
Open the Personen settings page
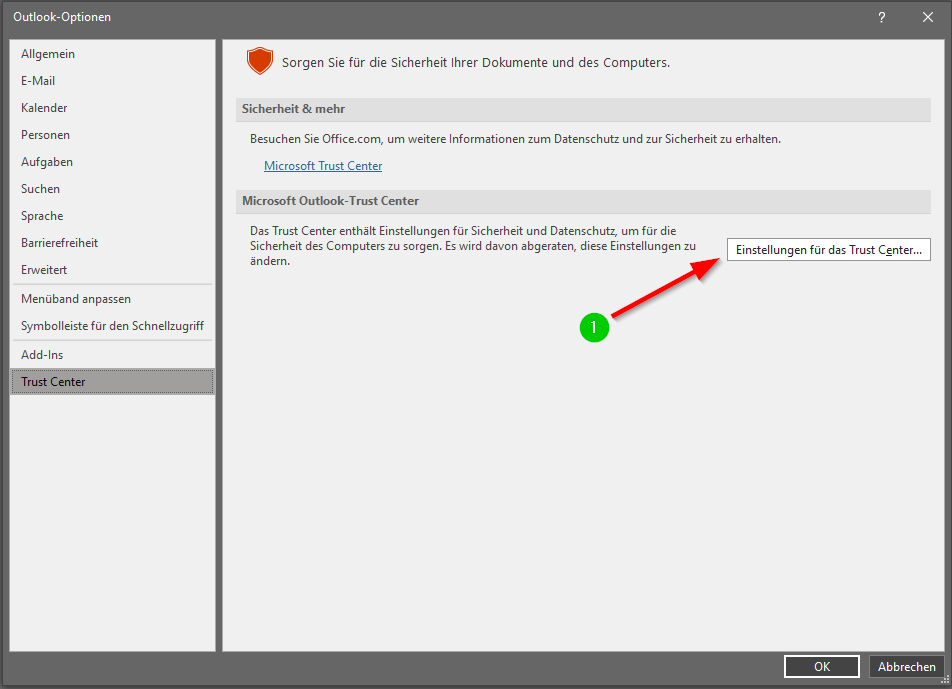click(x=45, y=135)
